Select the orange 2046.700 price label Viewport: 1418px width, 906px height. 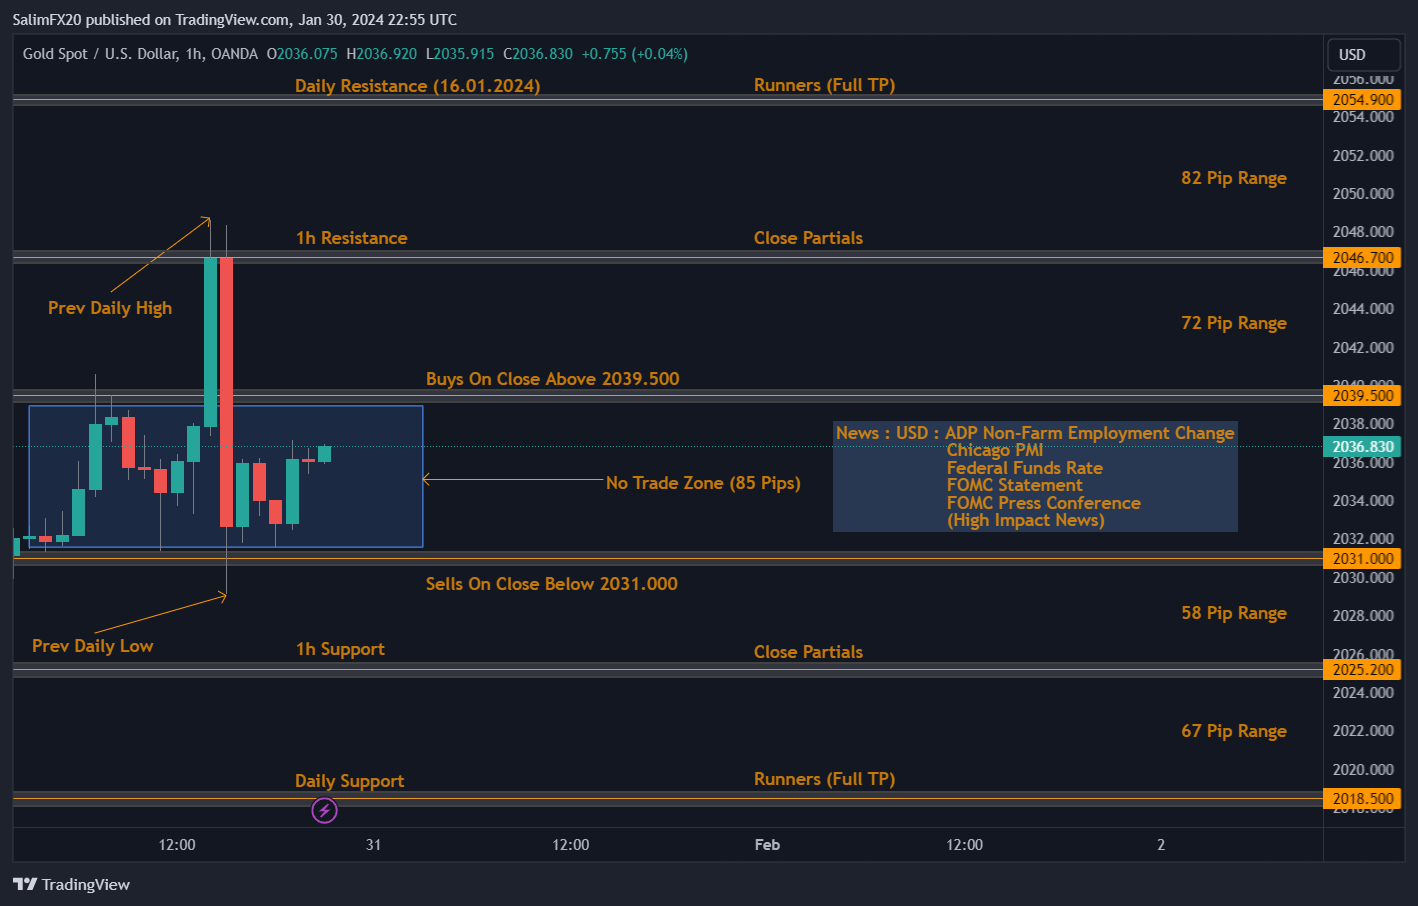pyautogui.click(x=1362, y=257)
